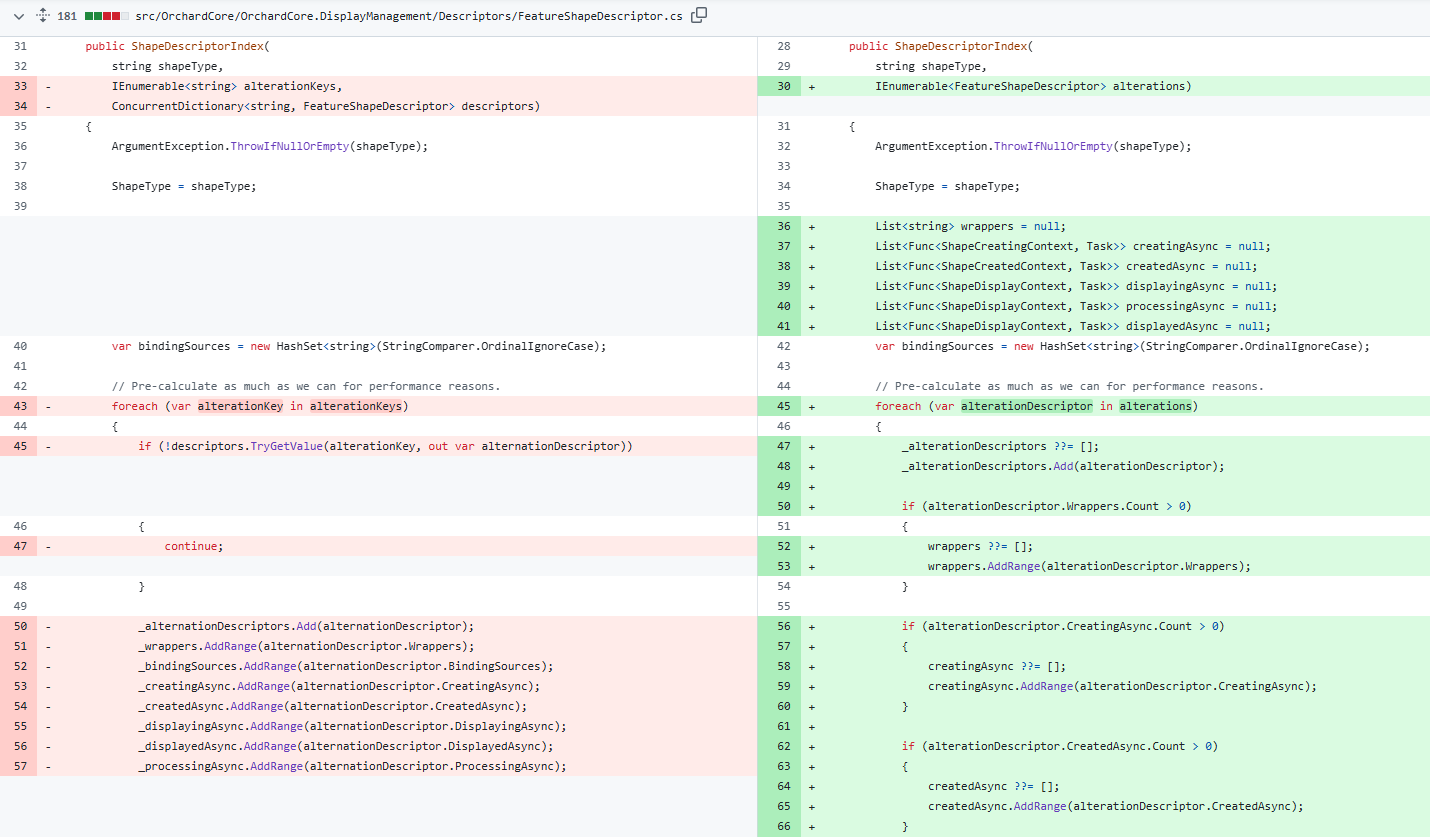The height and width of the screenshot is (837, 1430).
Task: Select added line number 41
Action: coord(784,326)
